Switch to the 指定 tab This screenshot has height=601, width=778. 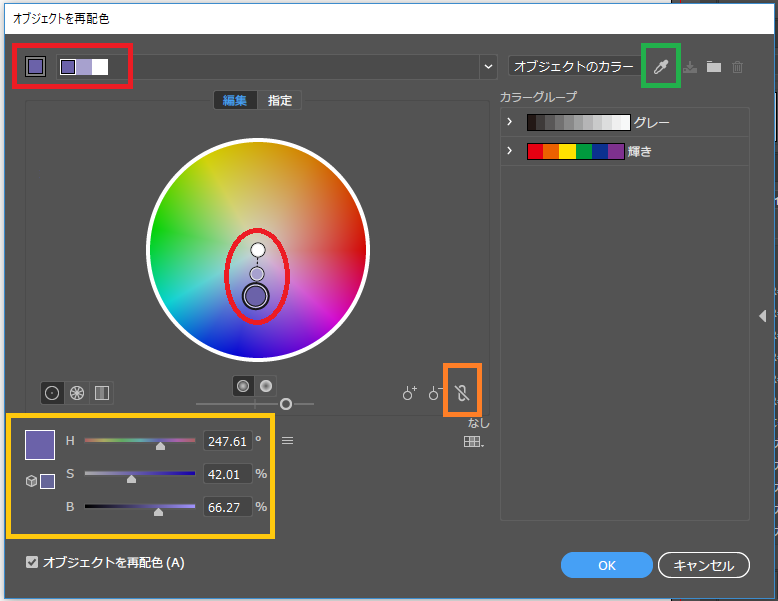(280, 100)
